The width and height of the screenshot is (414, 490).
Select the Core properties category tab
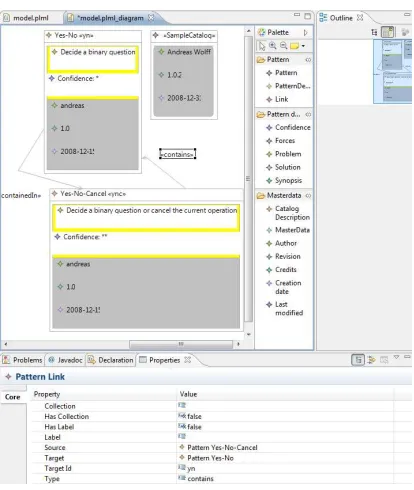click(x=13, y=397)
